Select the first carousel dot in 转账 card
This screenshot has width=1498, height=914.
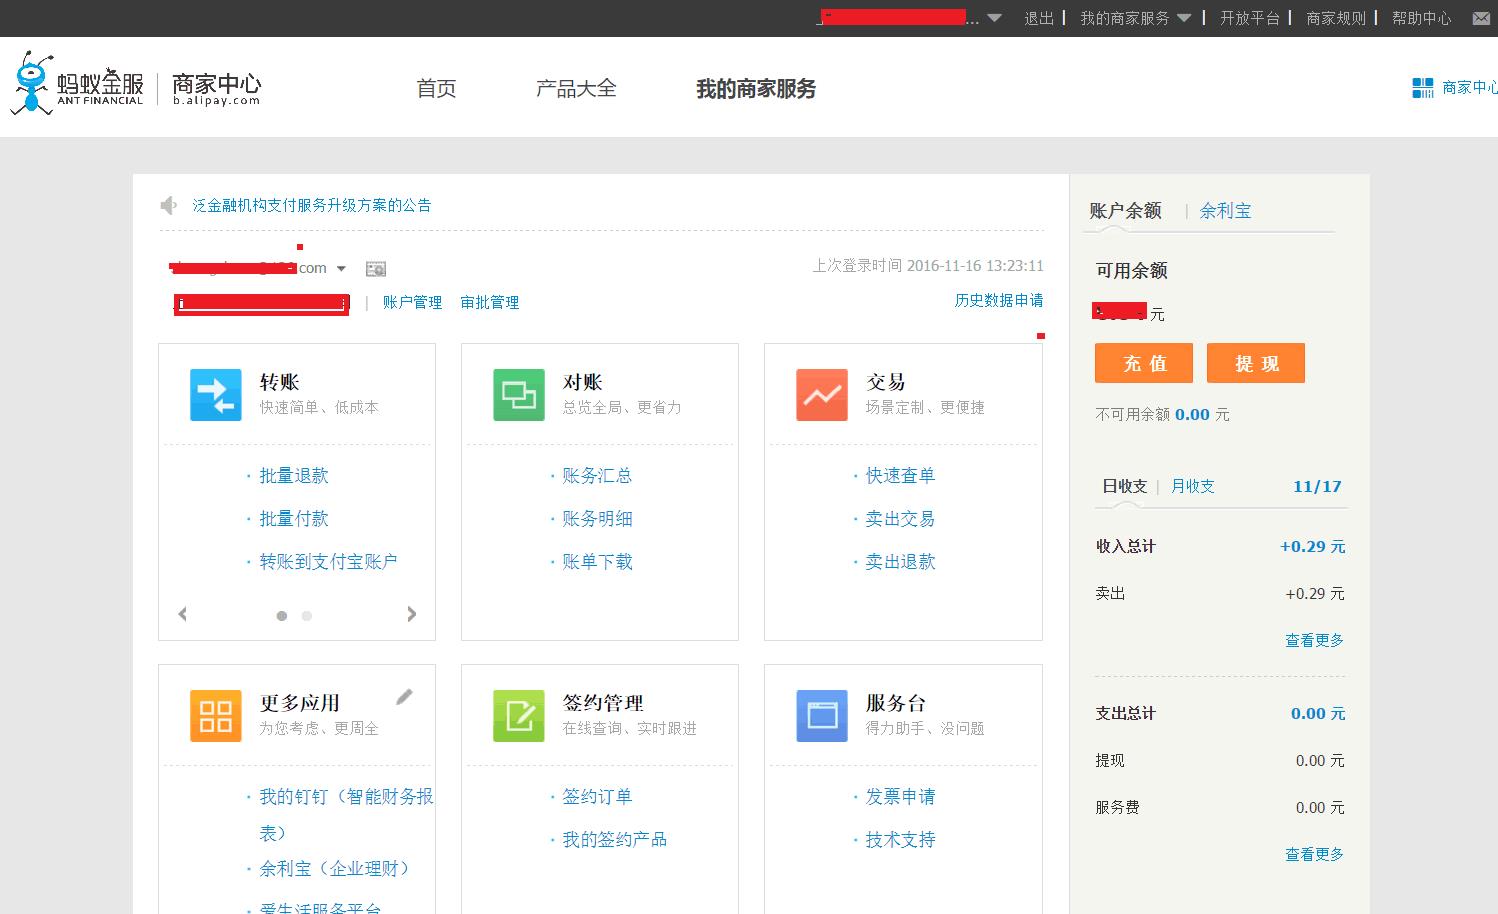point(282,616)
